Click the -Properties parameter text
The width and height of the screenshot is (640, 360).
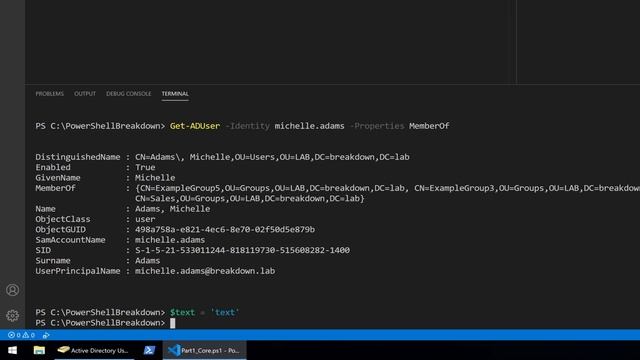click(377, 126)
